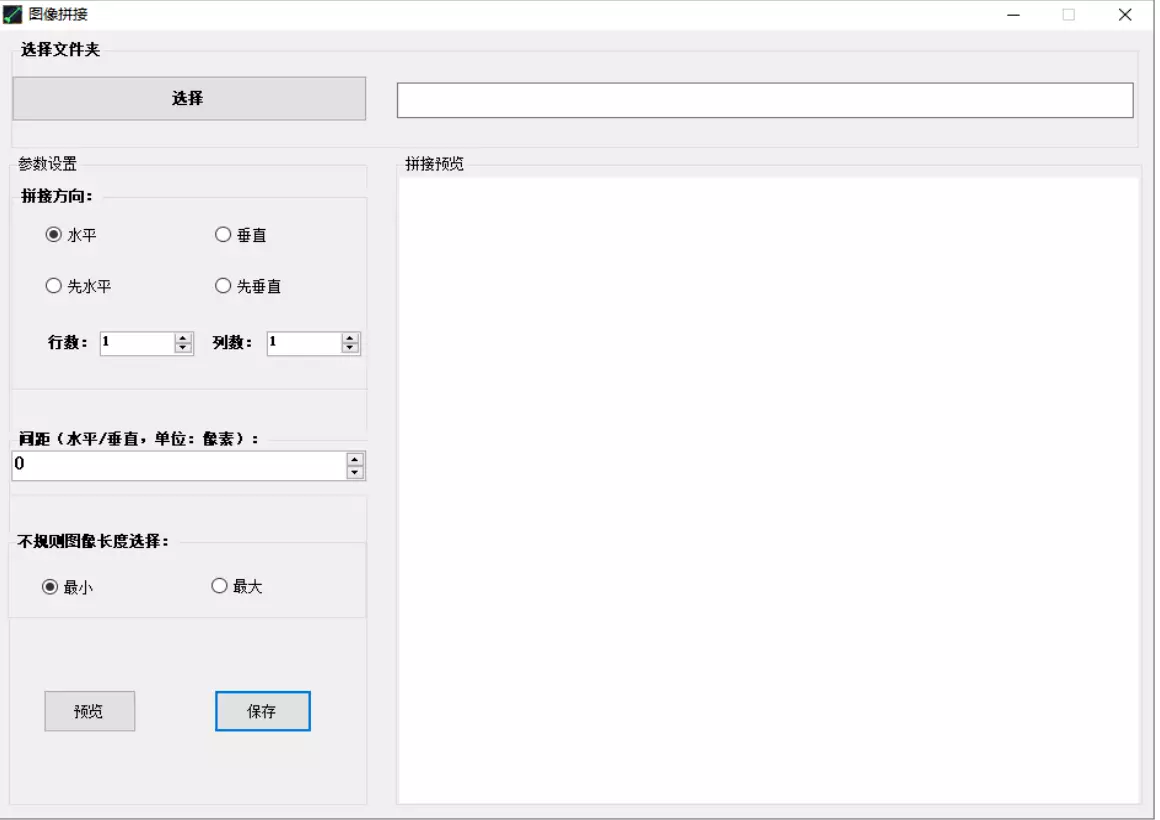This screenshot has width=1160, height=820.
Task: Click the 间距（水平/垂直，单位：像素）label
Action: (x=138, y=439)
